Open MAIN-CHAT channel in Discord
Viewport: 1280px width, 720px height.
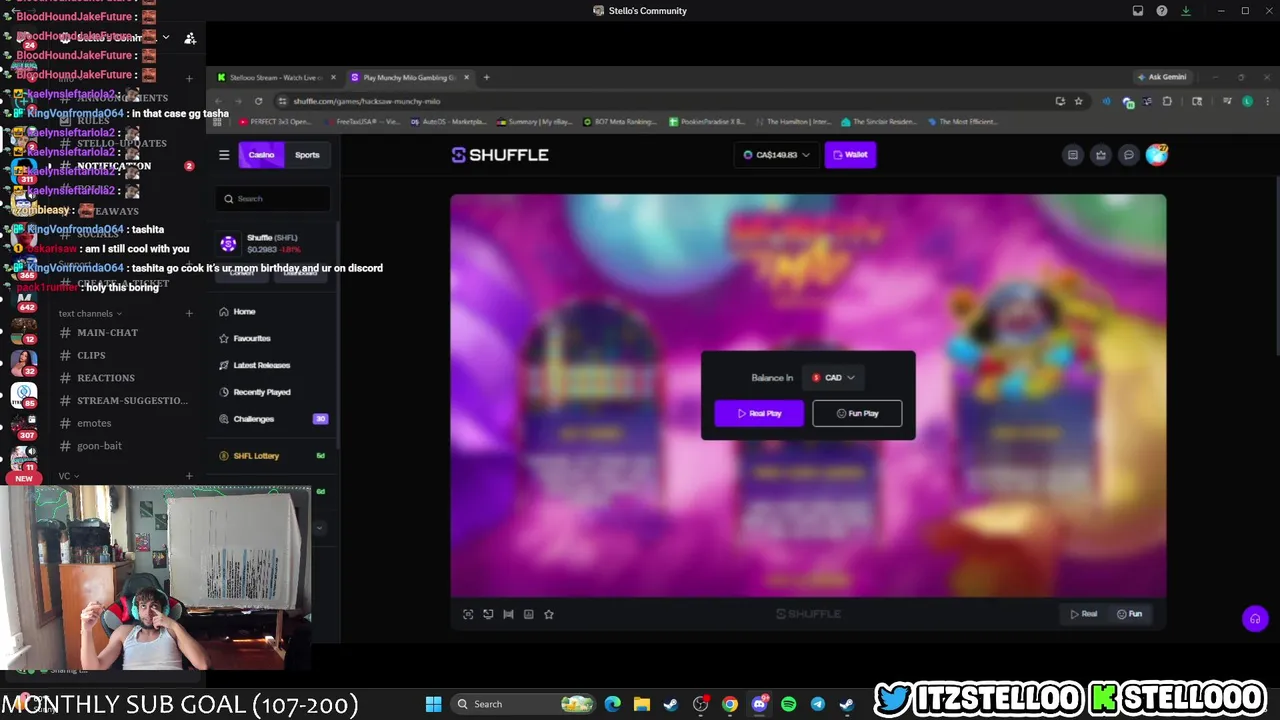pyautogui.click(x=107, y=332)
